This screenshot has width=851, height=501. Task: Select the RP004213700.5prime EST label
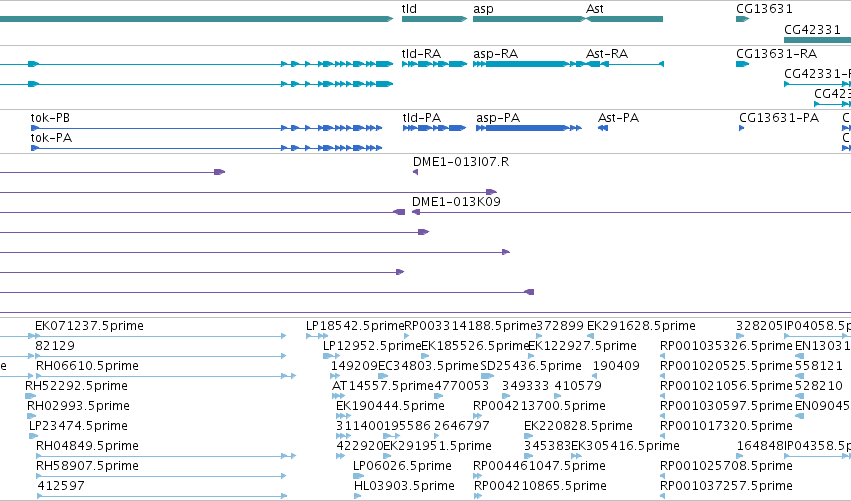[x=539, y=407]
